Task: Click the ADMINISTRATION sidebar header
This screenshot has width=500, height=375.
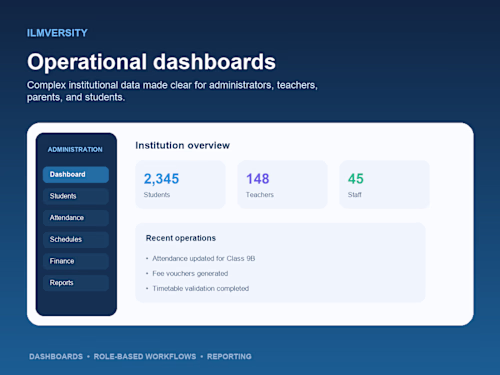Action: (75, 149)
